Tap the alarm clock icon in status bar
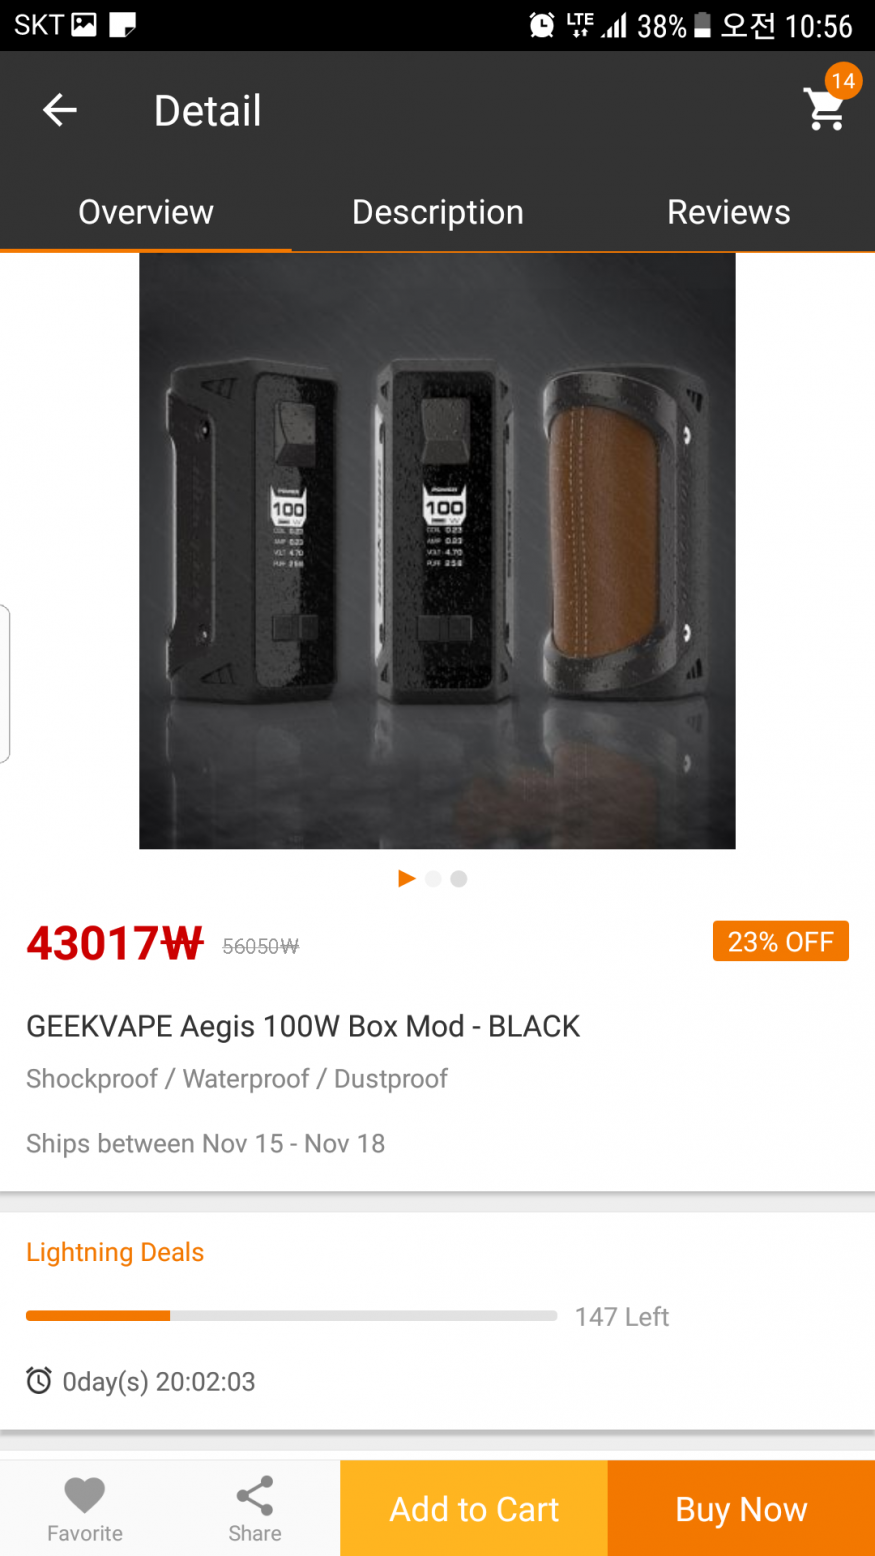875x1556 pixels. click(542, 25)
